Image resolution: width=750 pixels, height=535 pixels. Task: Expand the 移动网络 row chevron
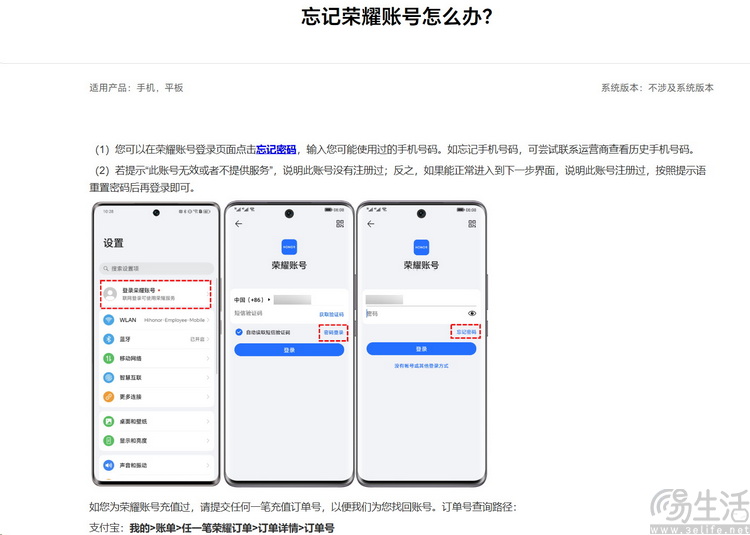tap(208, 358)
